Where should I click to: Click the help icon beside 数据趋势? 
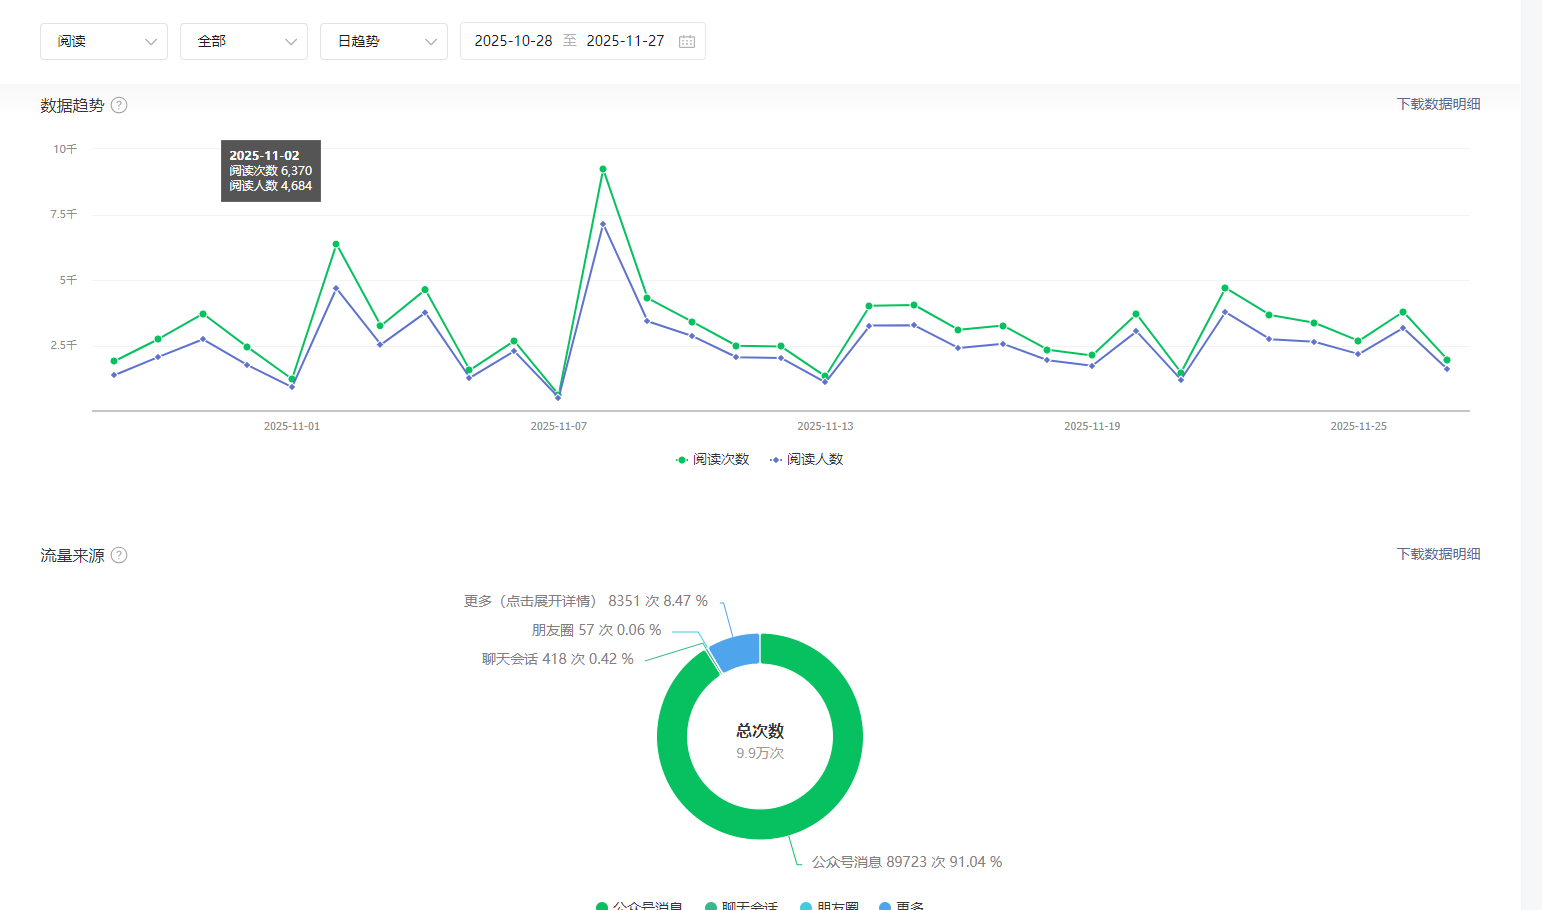pyautogui.click(x=119, y=105)
